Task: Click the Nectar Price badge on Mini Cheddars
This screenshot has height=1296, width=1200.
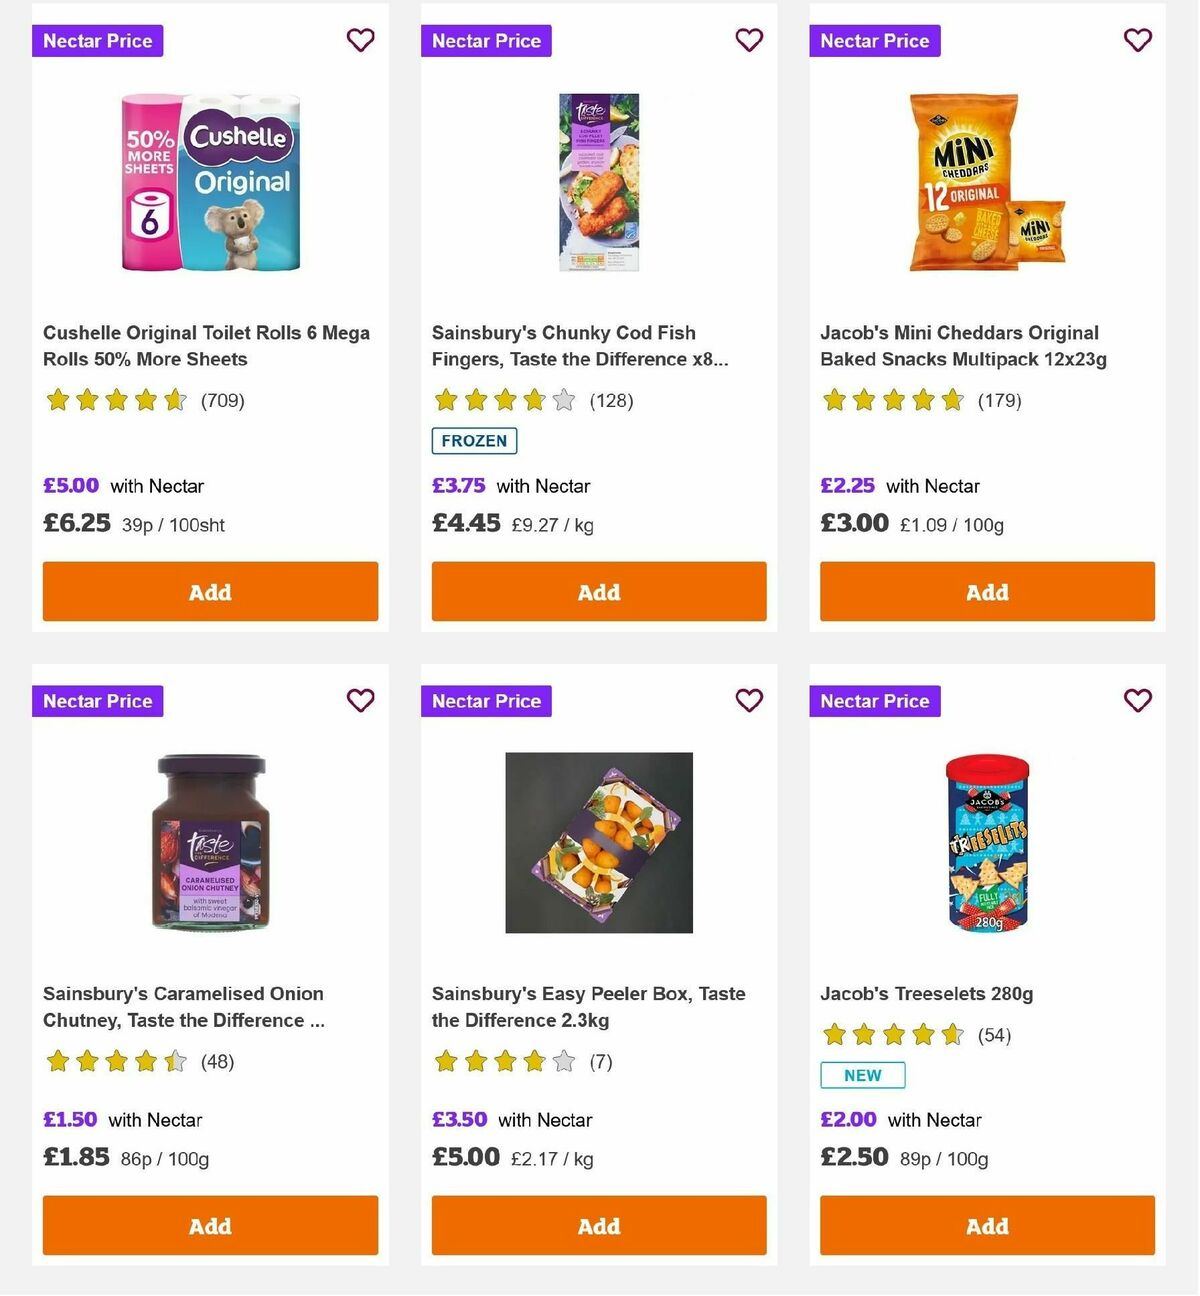Action: (x=875, y=41)
